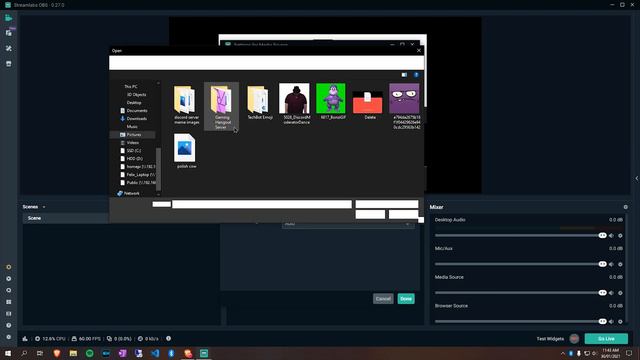Select the polish cow file
The width and height of the screenshot is (640, 360).
[186, 151]
